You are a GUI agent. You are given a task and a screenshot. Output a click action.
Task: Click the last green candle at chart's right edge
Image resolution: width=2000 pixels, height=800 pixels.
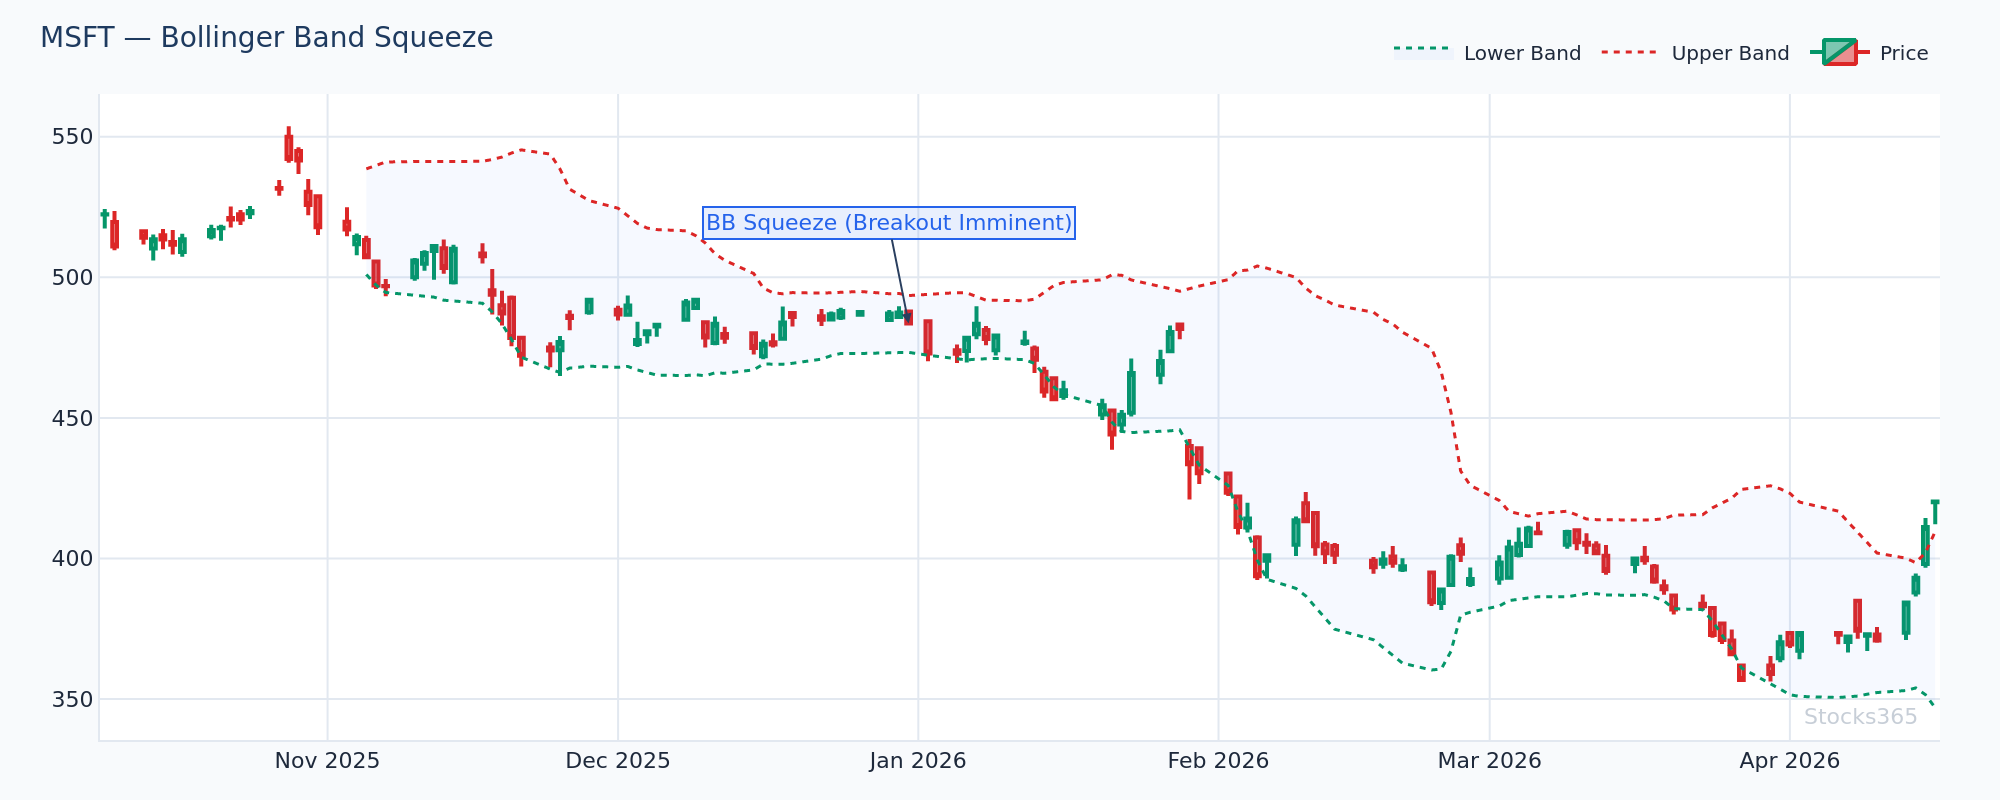click(1935, 511)
